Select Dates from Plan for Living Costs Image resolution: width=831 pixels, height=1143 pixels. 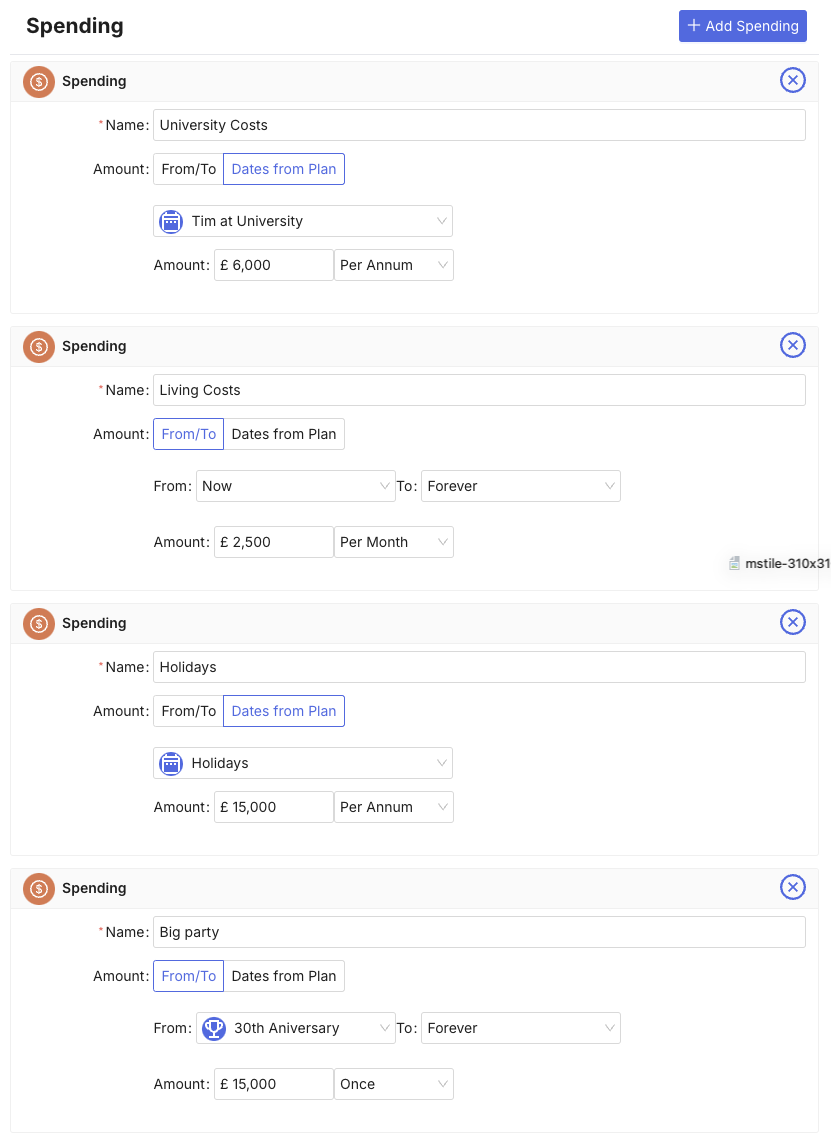point(284,434)
